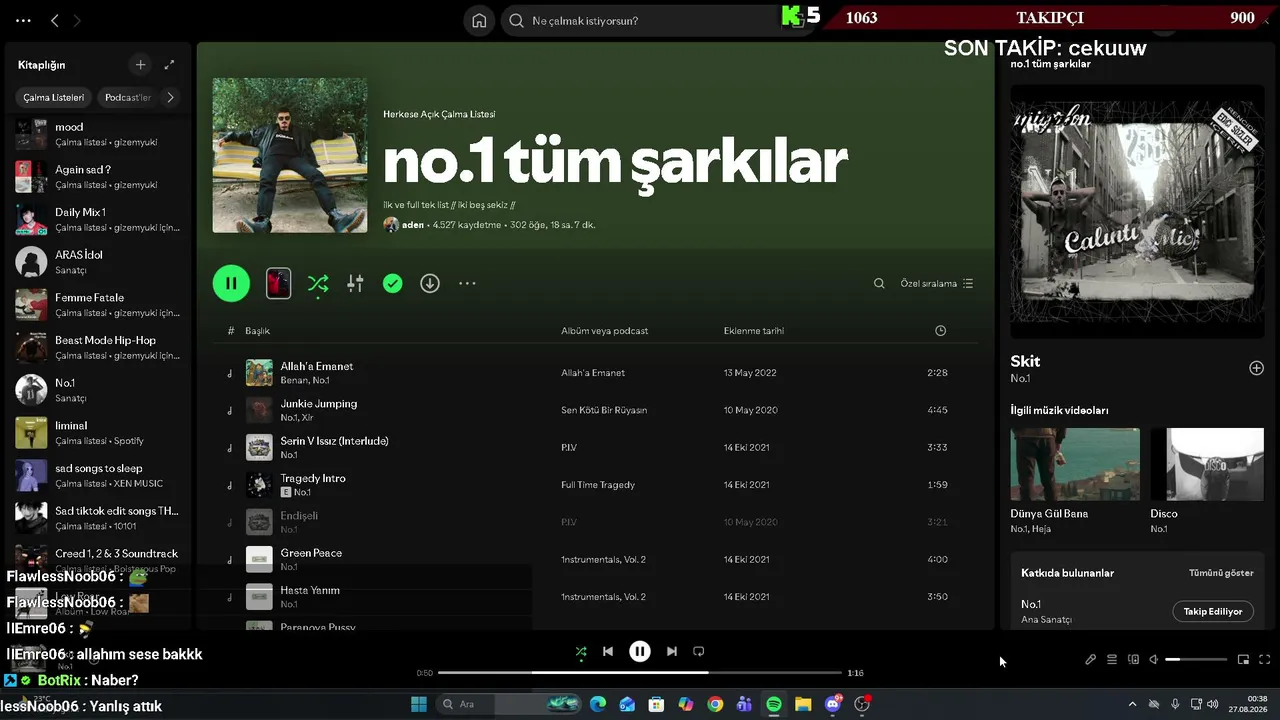Open the Disco music video thumbnail
The width and height of the screenshot is (1280, 720).
(1207, 464)
